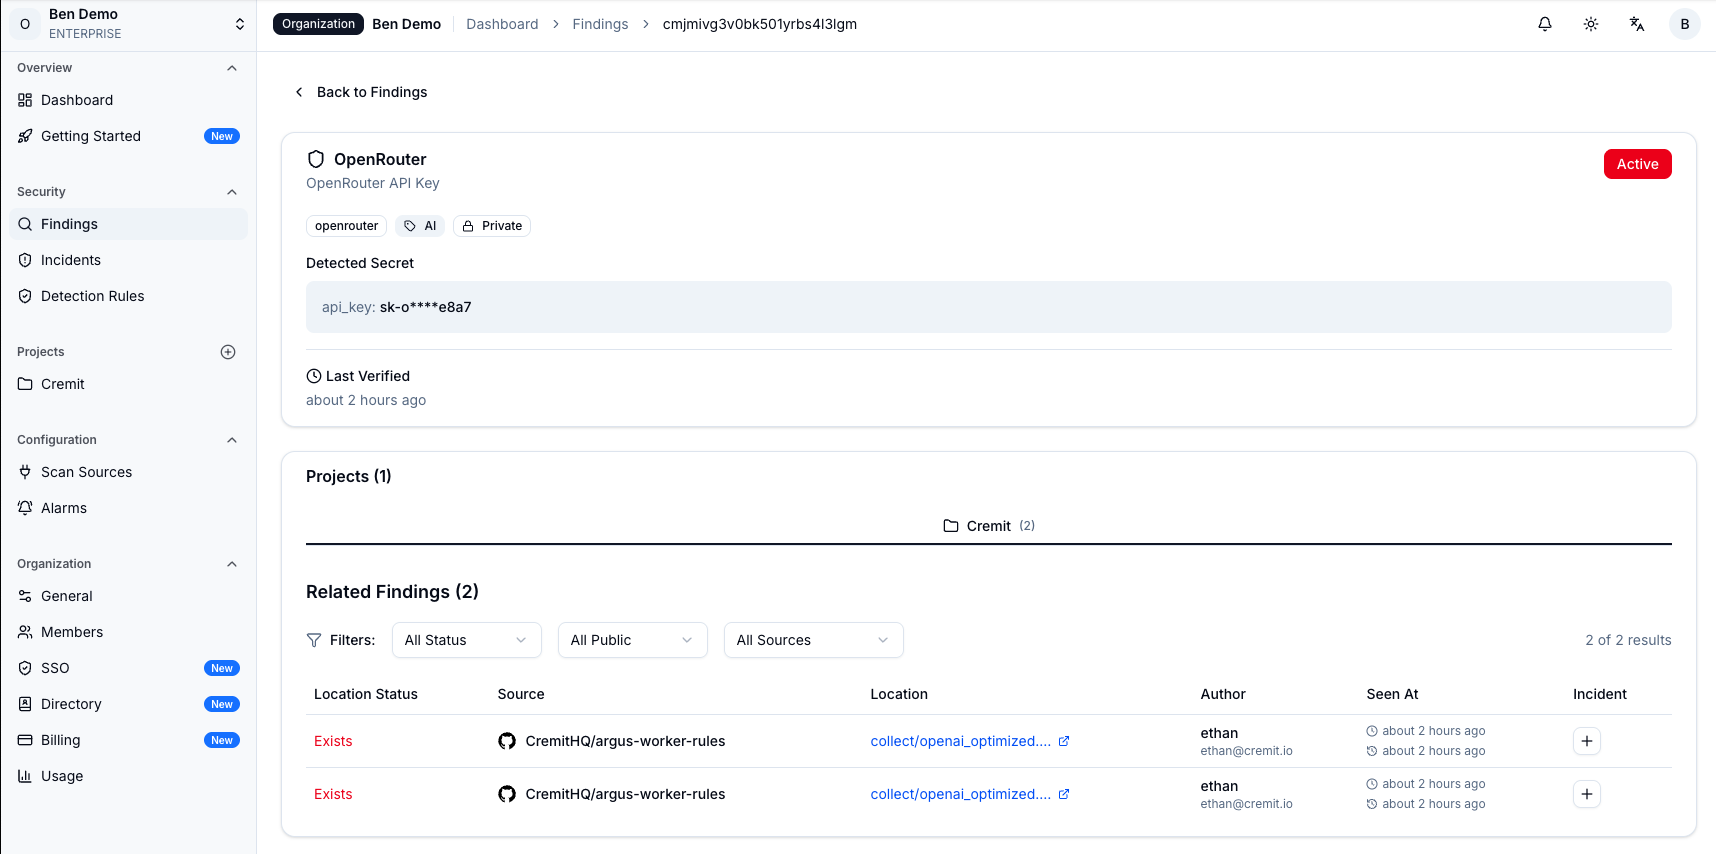
Task: Open external link for first collect/openai_optimized location
Action: tap(1064, 741)
